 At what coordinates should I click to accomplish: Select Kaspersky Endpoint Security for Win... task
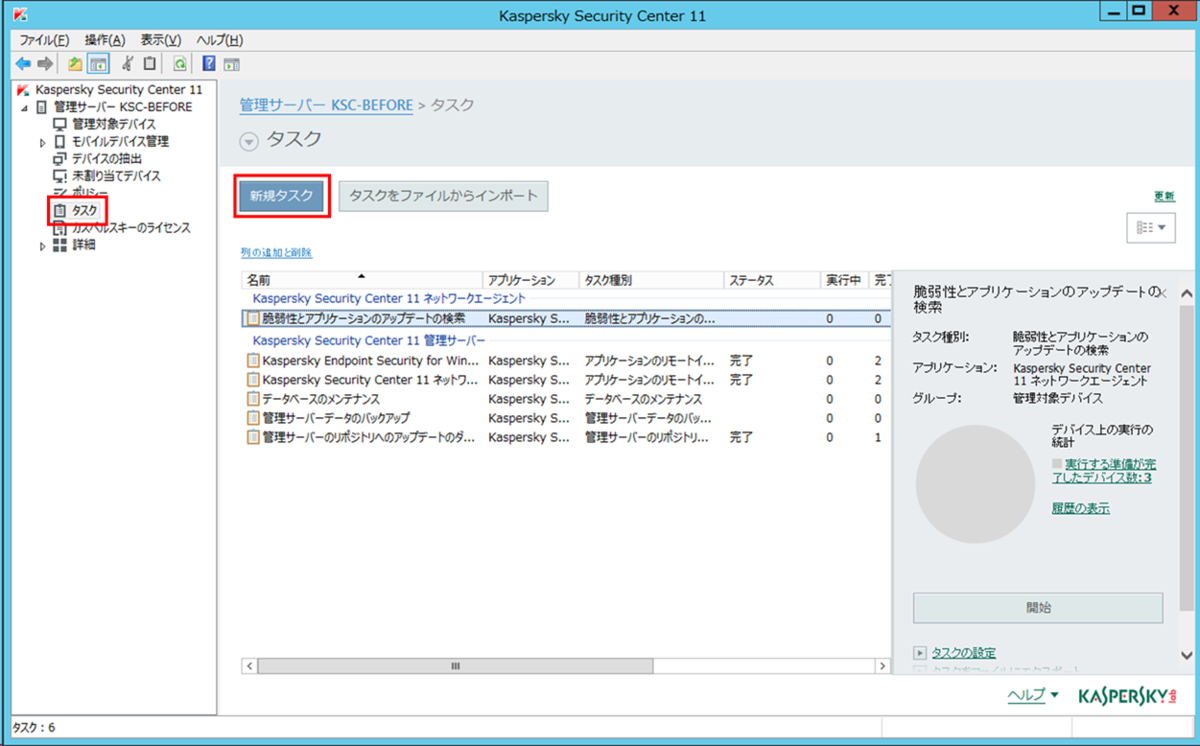click(x=566, y=360)
